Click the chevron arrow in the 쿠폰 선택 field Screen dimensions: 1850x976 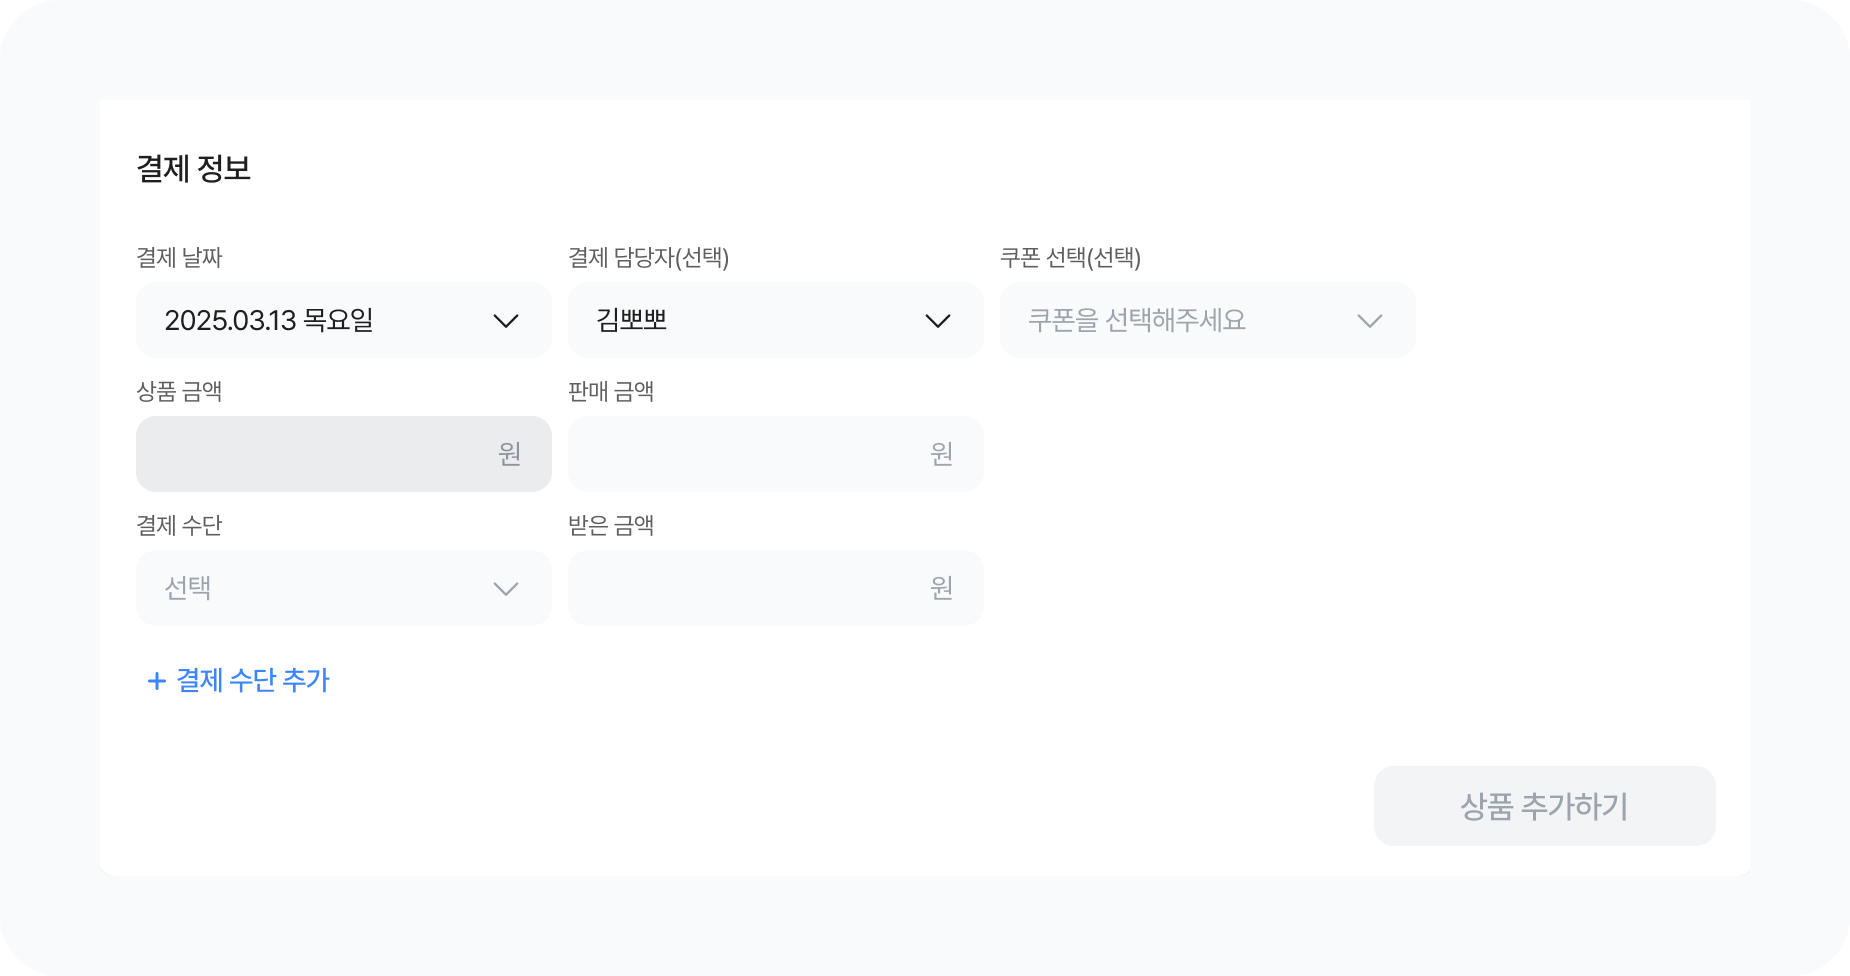(x=1370, y=321)
